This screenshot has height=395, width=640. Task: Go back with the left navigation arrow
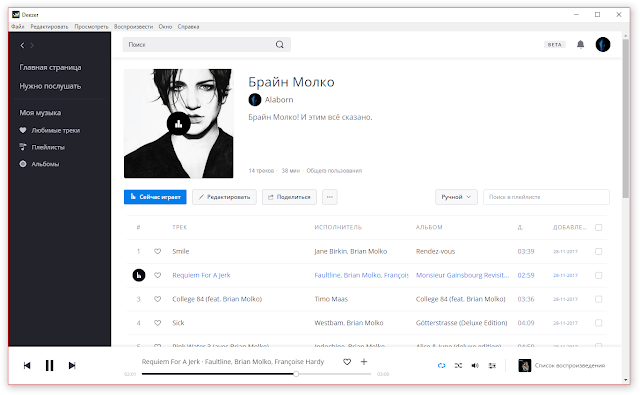(22, 45)
